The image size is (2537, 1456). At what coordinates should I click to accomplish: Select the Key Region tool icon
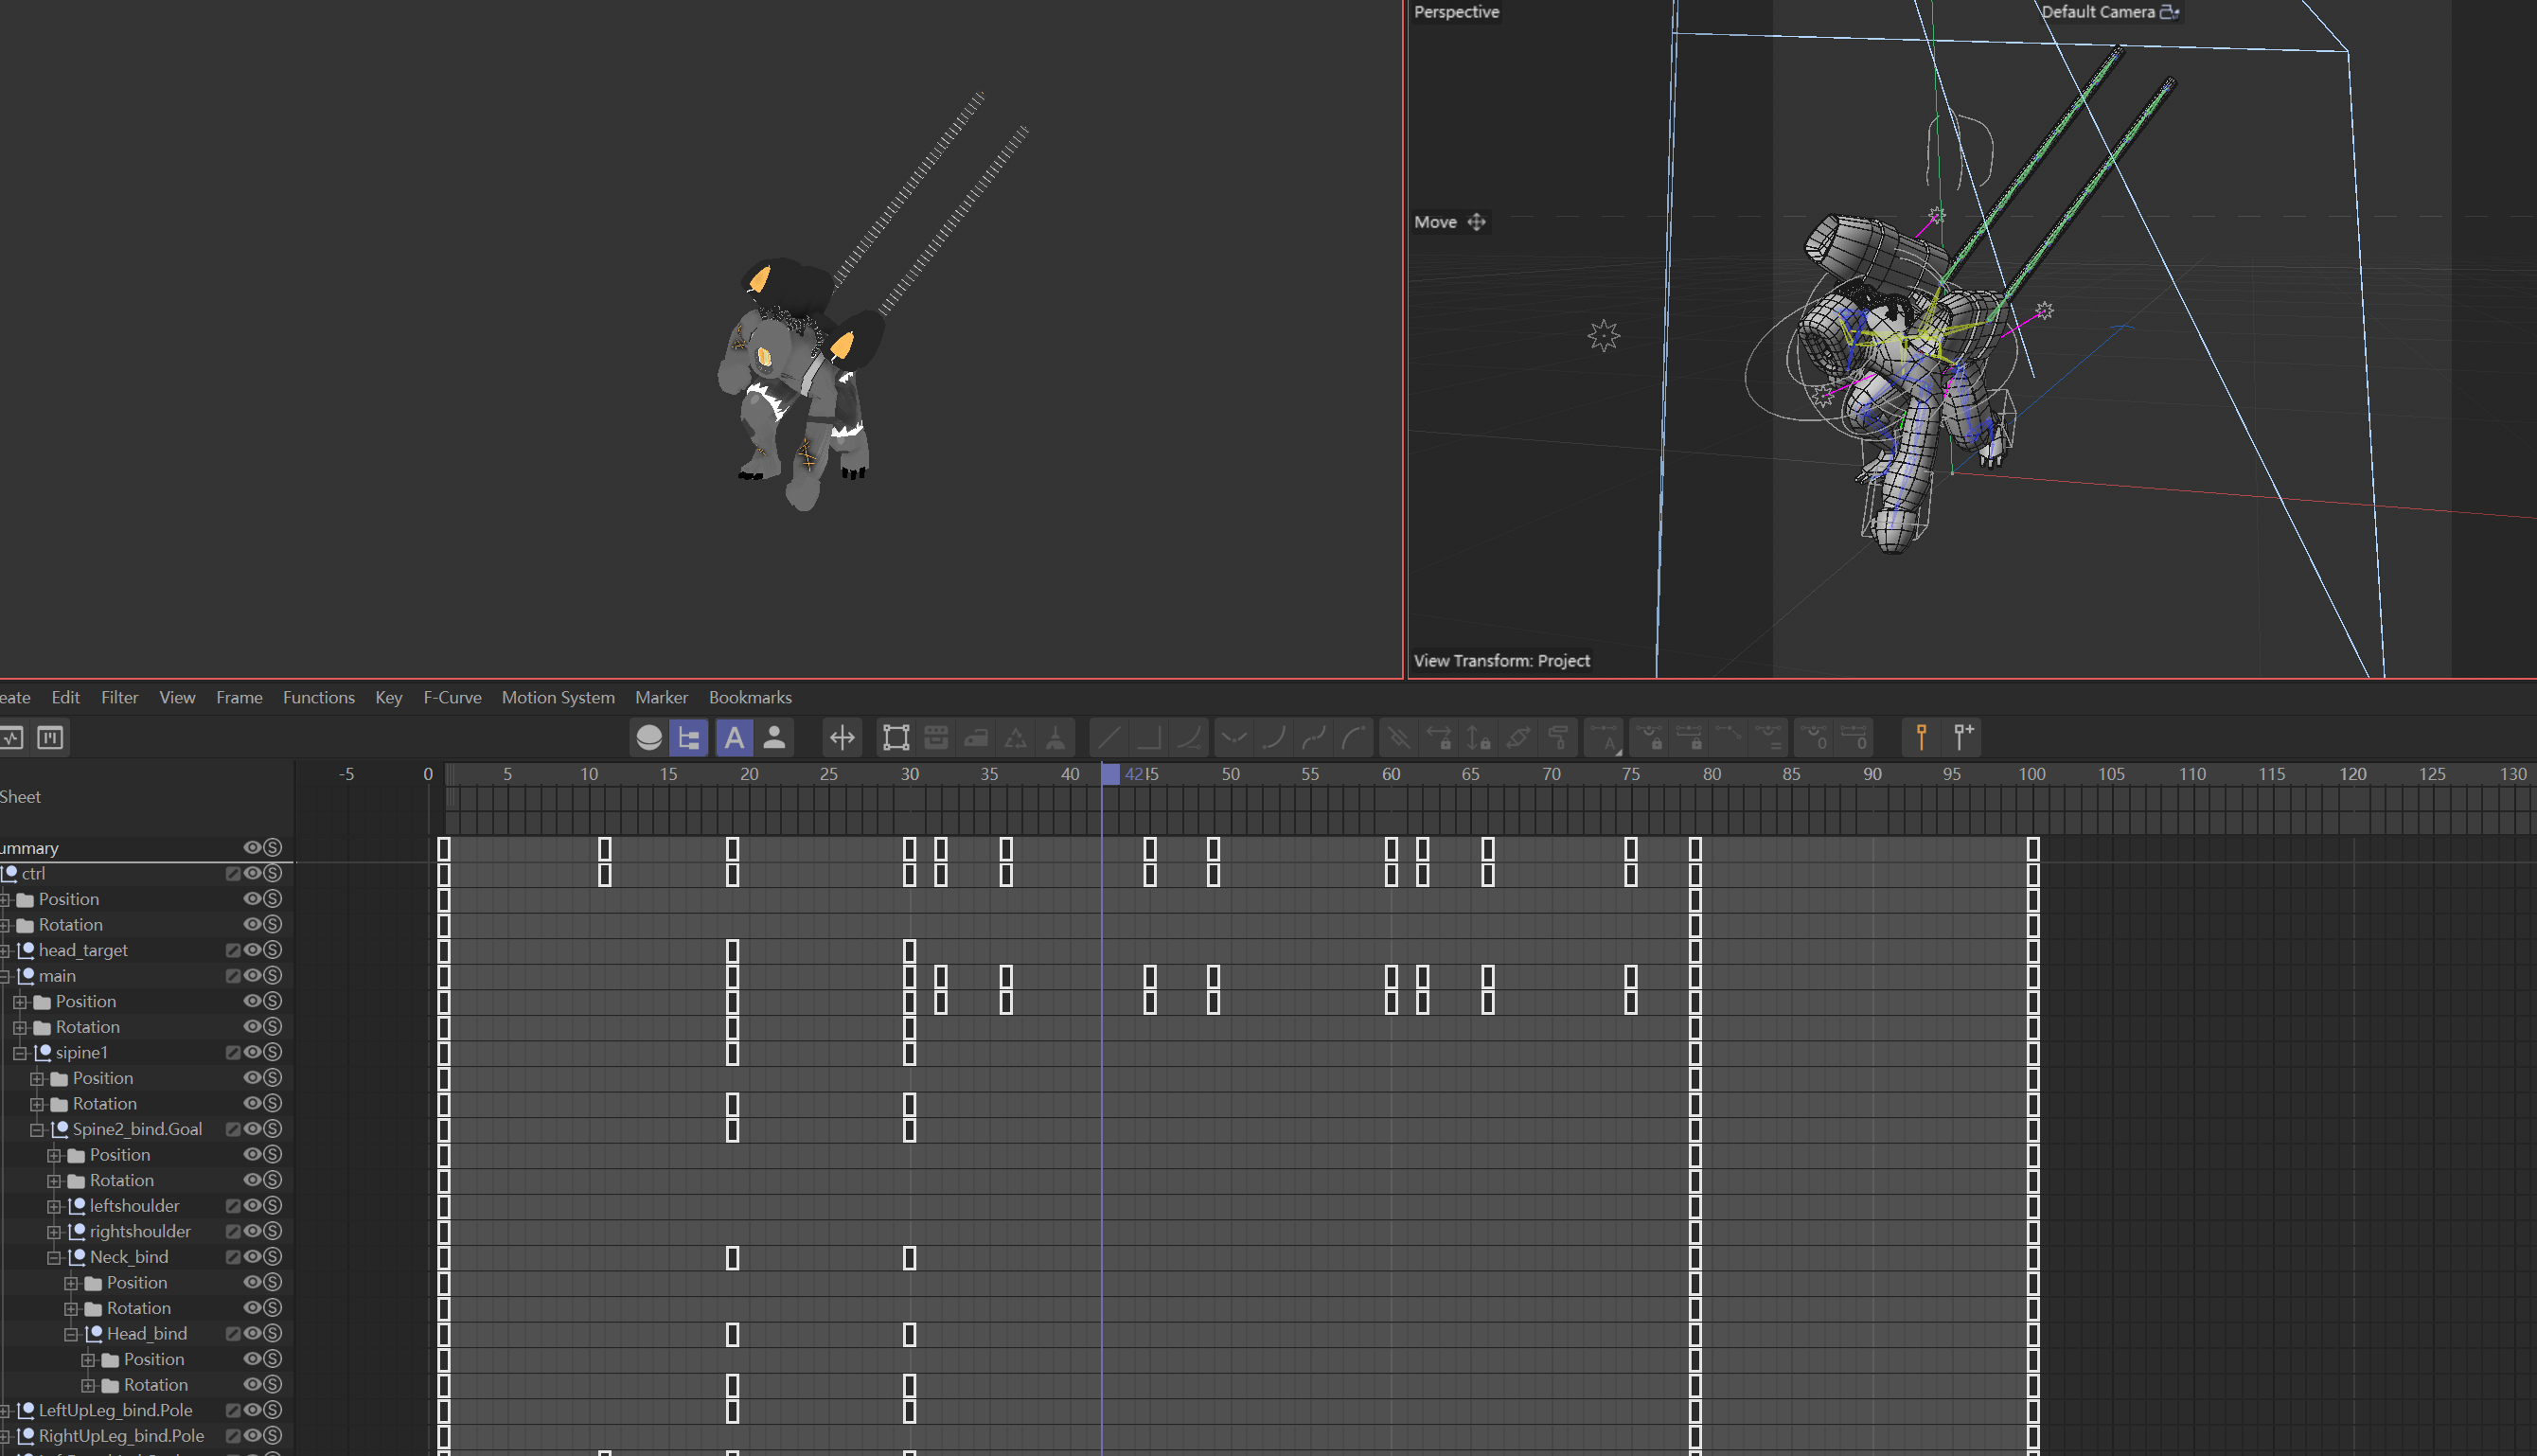pyautogui.click(x=896, y=738)
